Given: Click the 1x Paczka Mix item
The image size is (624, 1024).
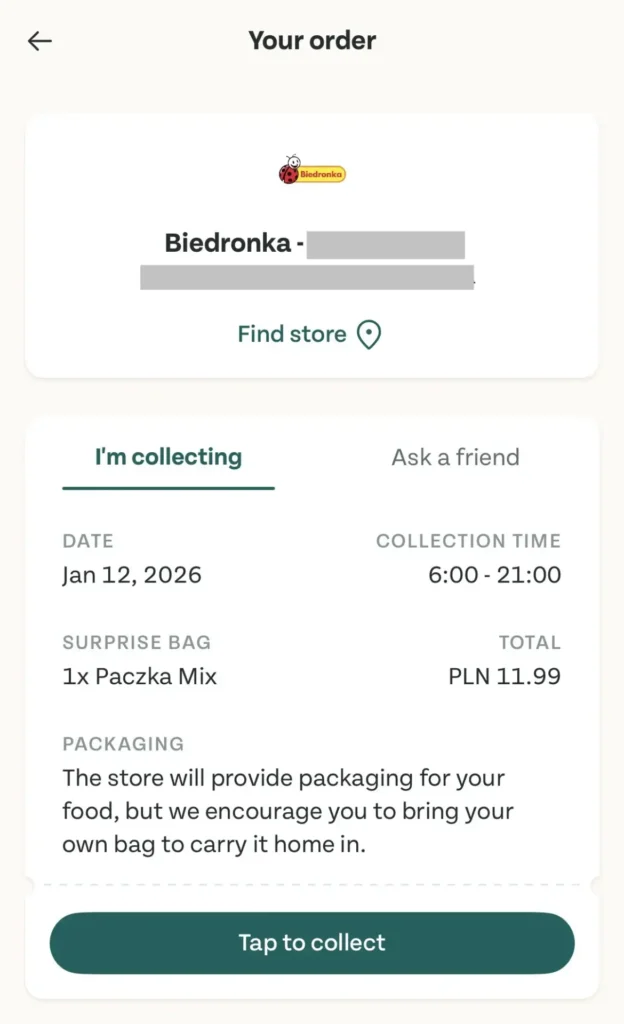Looking at the screenshot, I should [x=139, y=677].
